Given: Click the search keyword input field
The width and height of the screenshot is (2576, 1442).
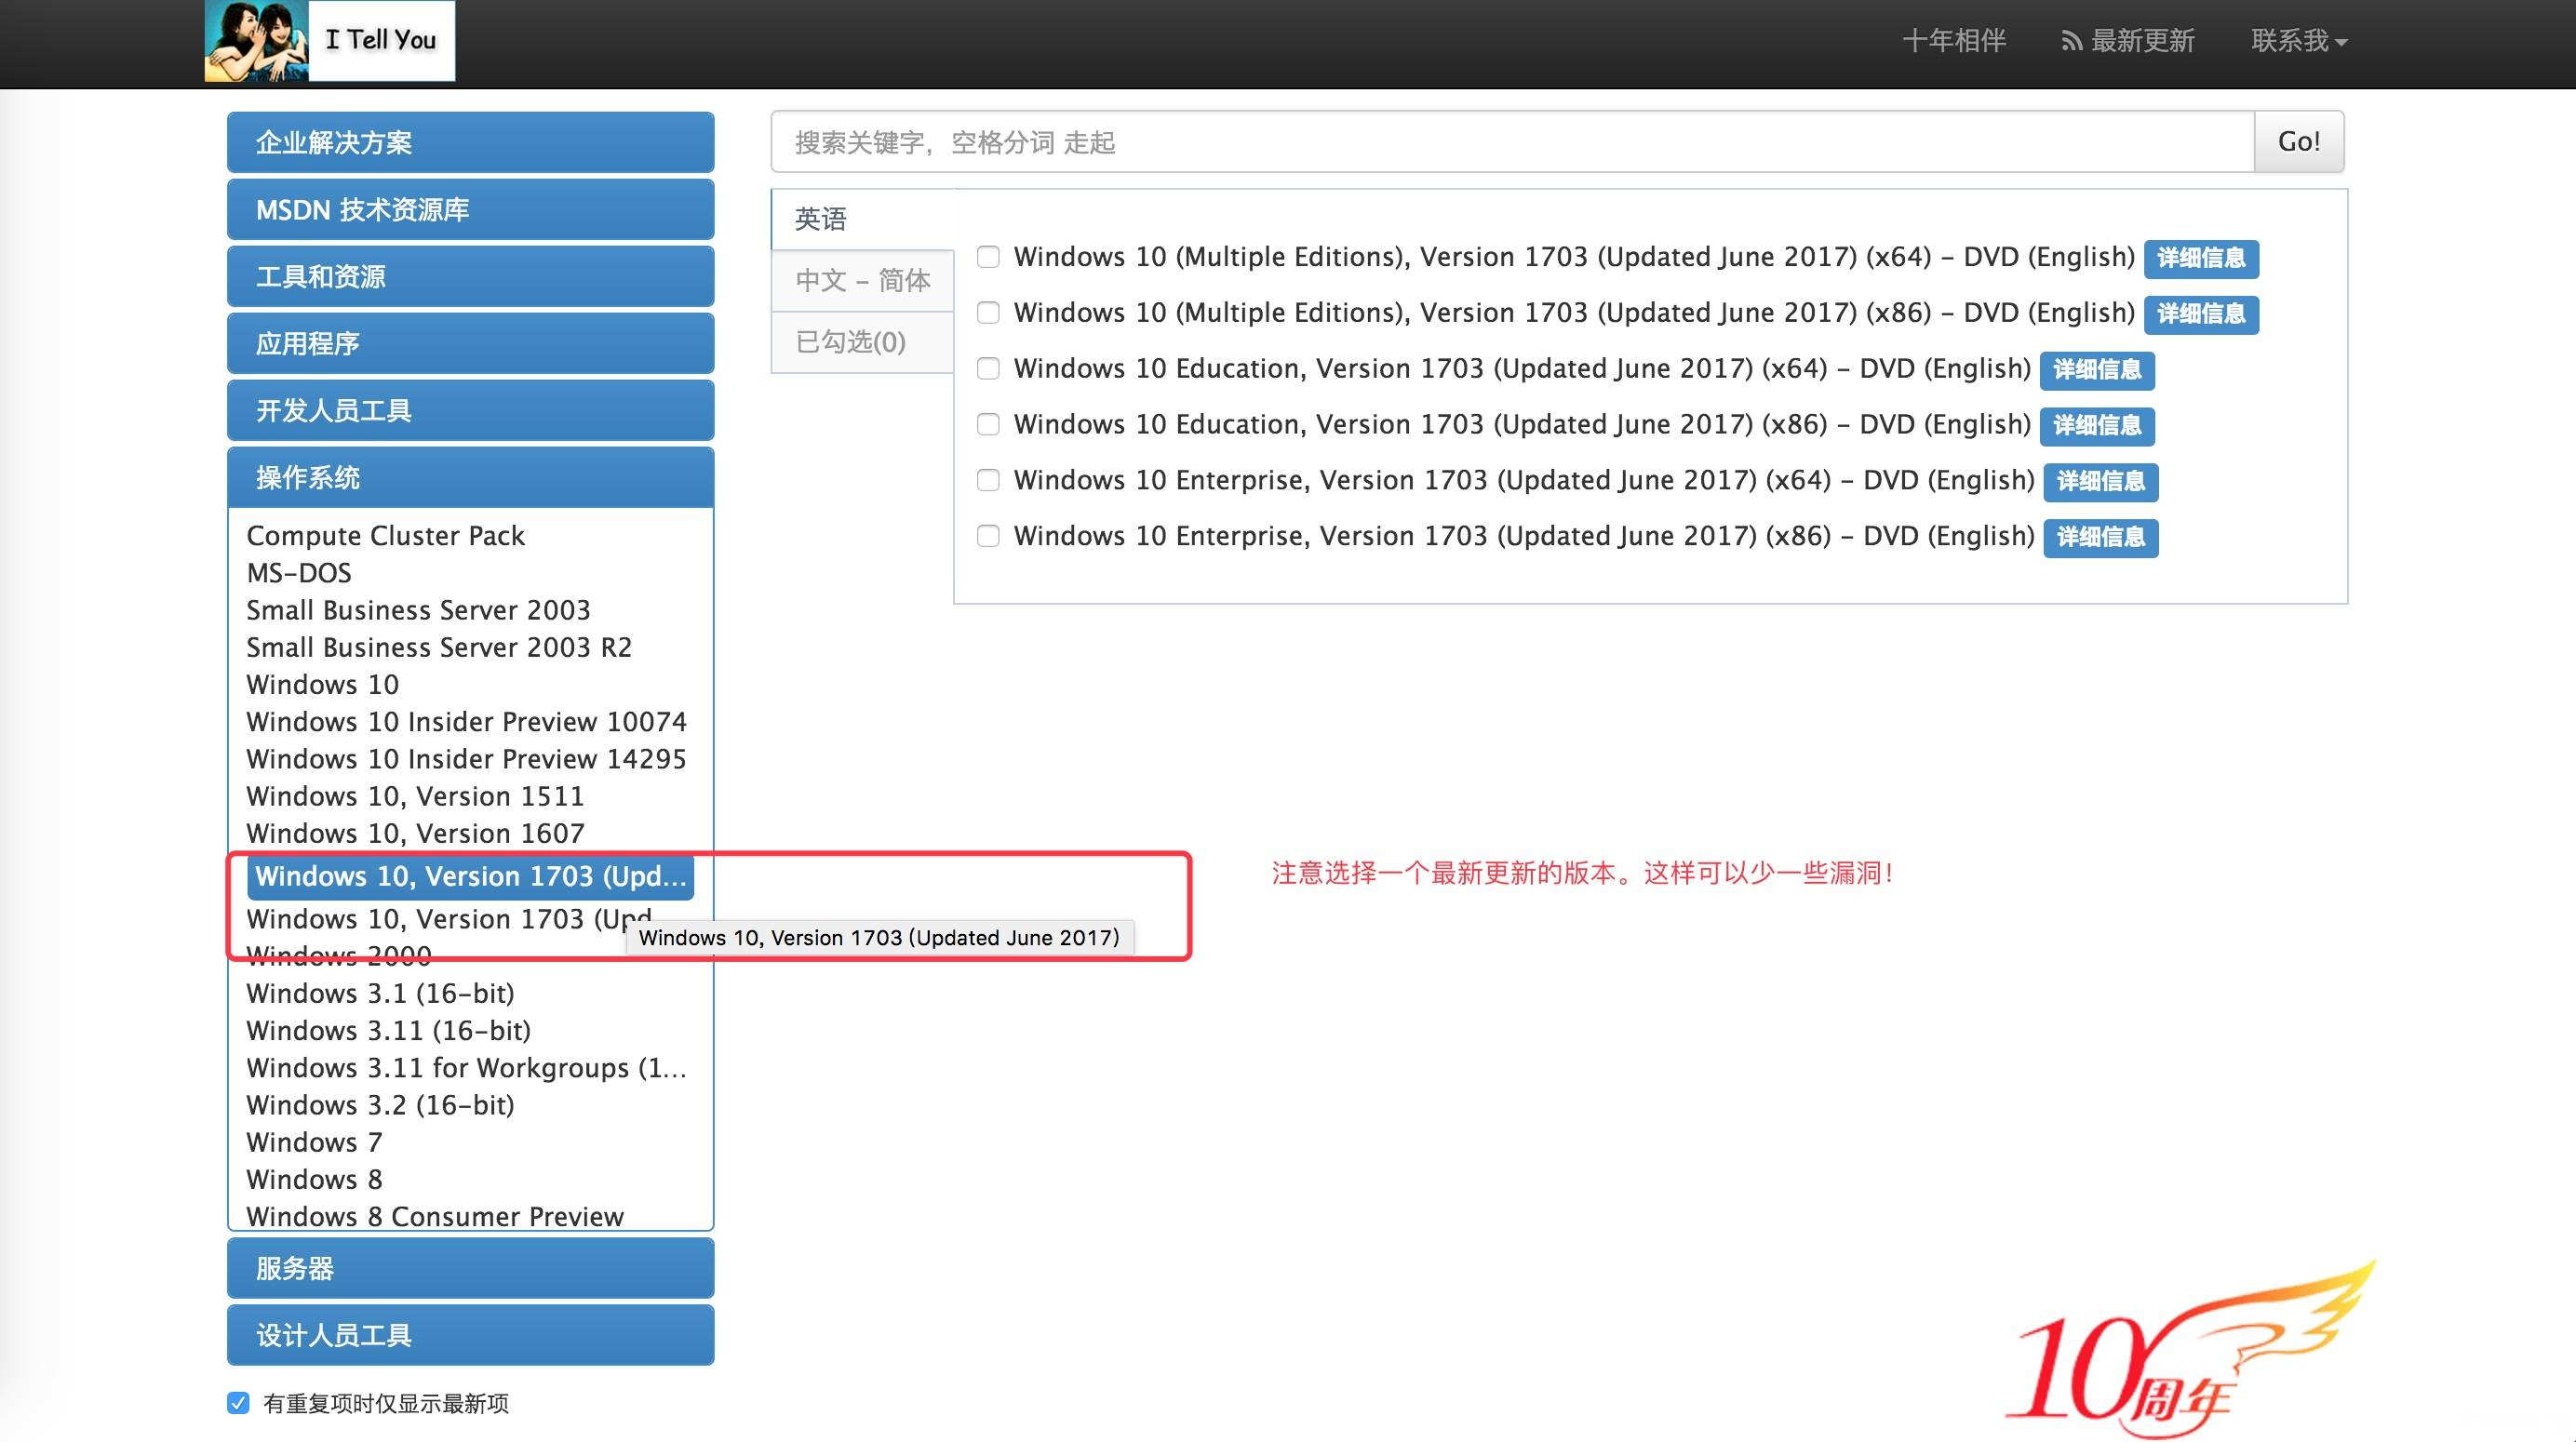Looking at the screenshot, I should point(1500,141).
